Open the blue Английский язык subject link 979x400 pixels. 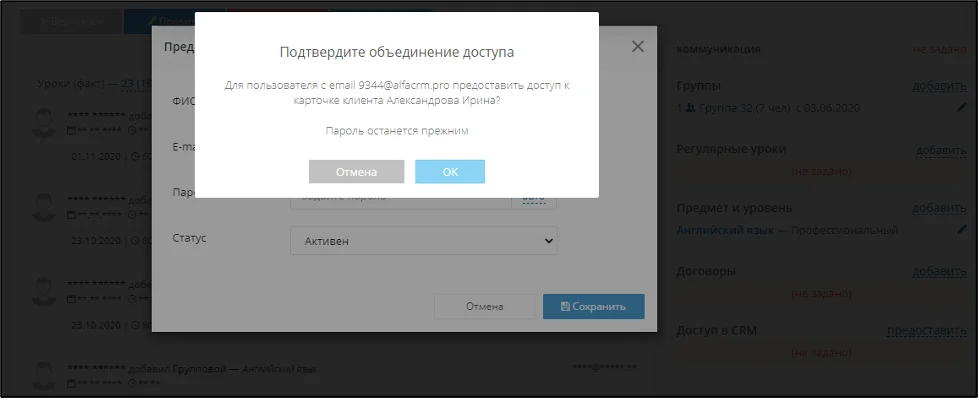pyautogui.click(x=726, y=230)
